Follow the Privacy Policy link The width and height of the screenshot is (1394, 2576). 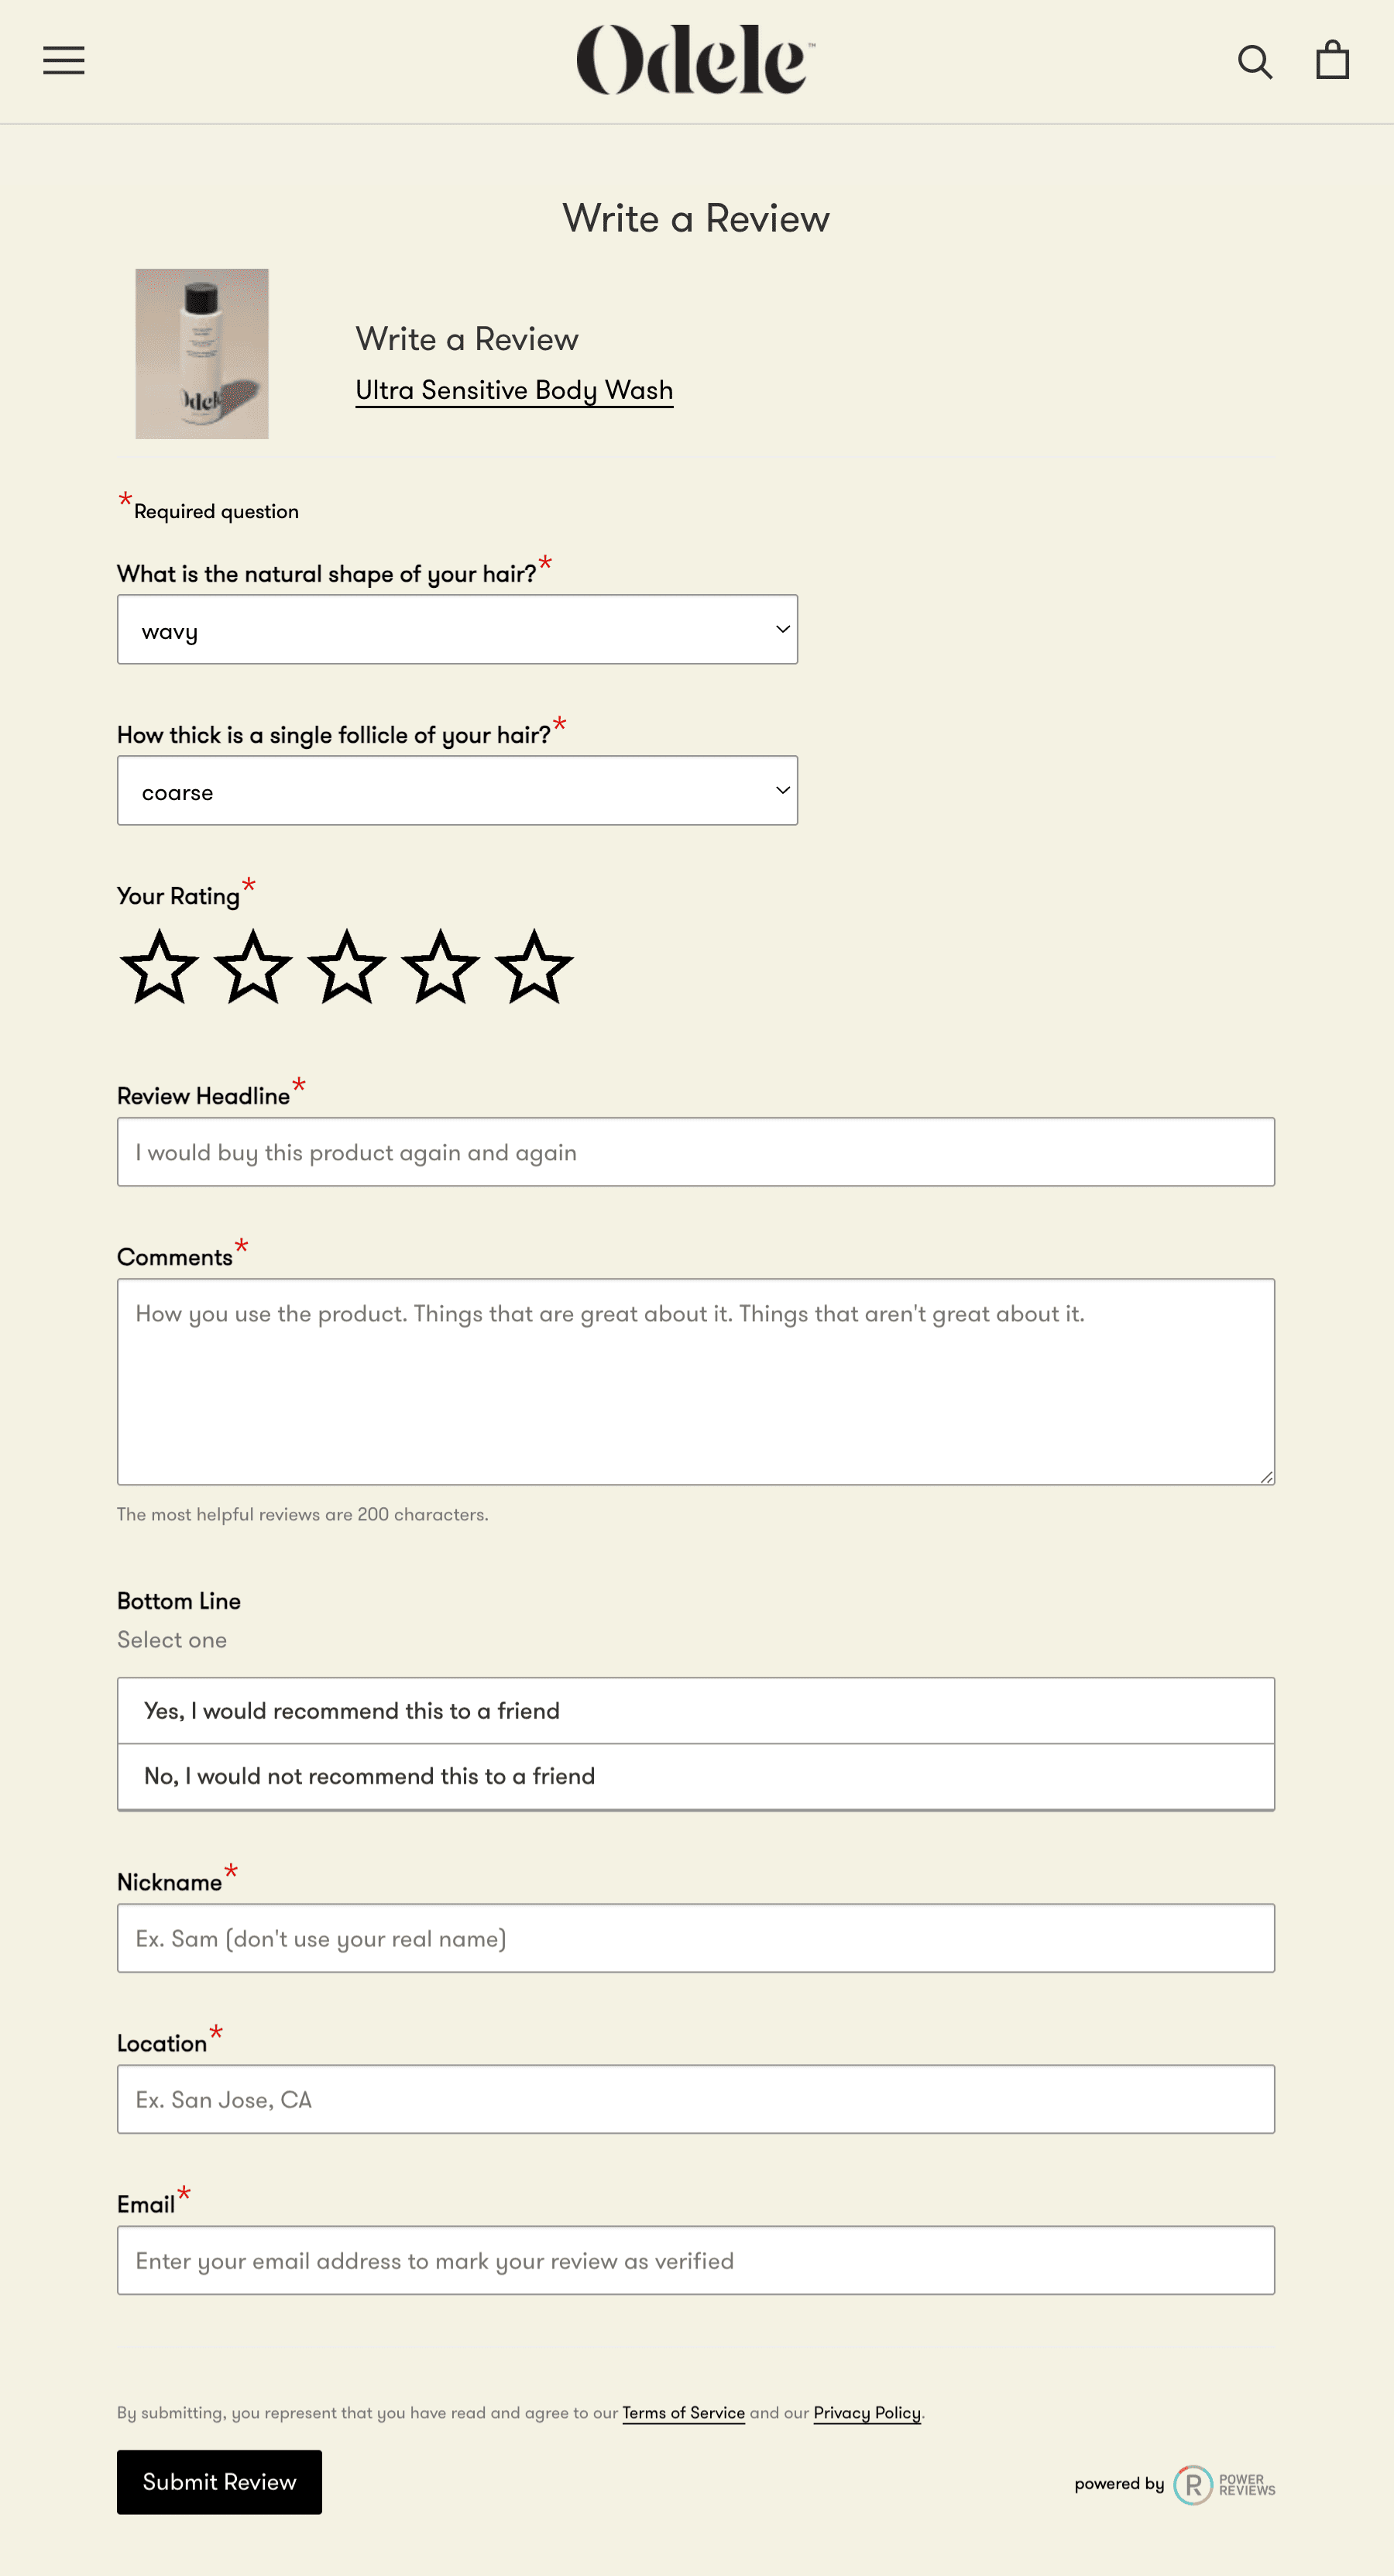866,2412
